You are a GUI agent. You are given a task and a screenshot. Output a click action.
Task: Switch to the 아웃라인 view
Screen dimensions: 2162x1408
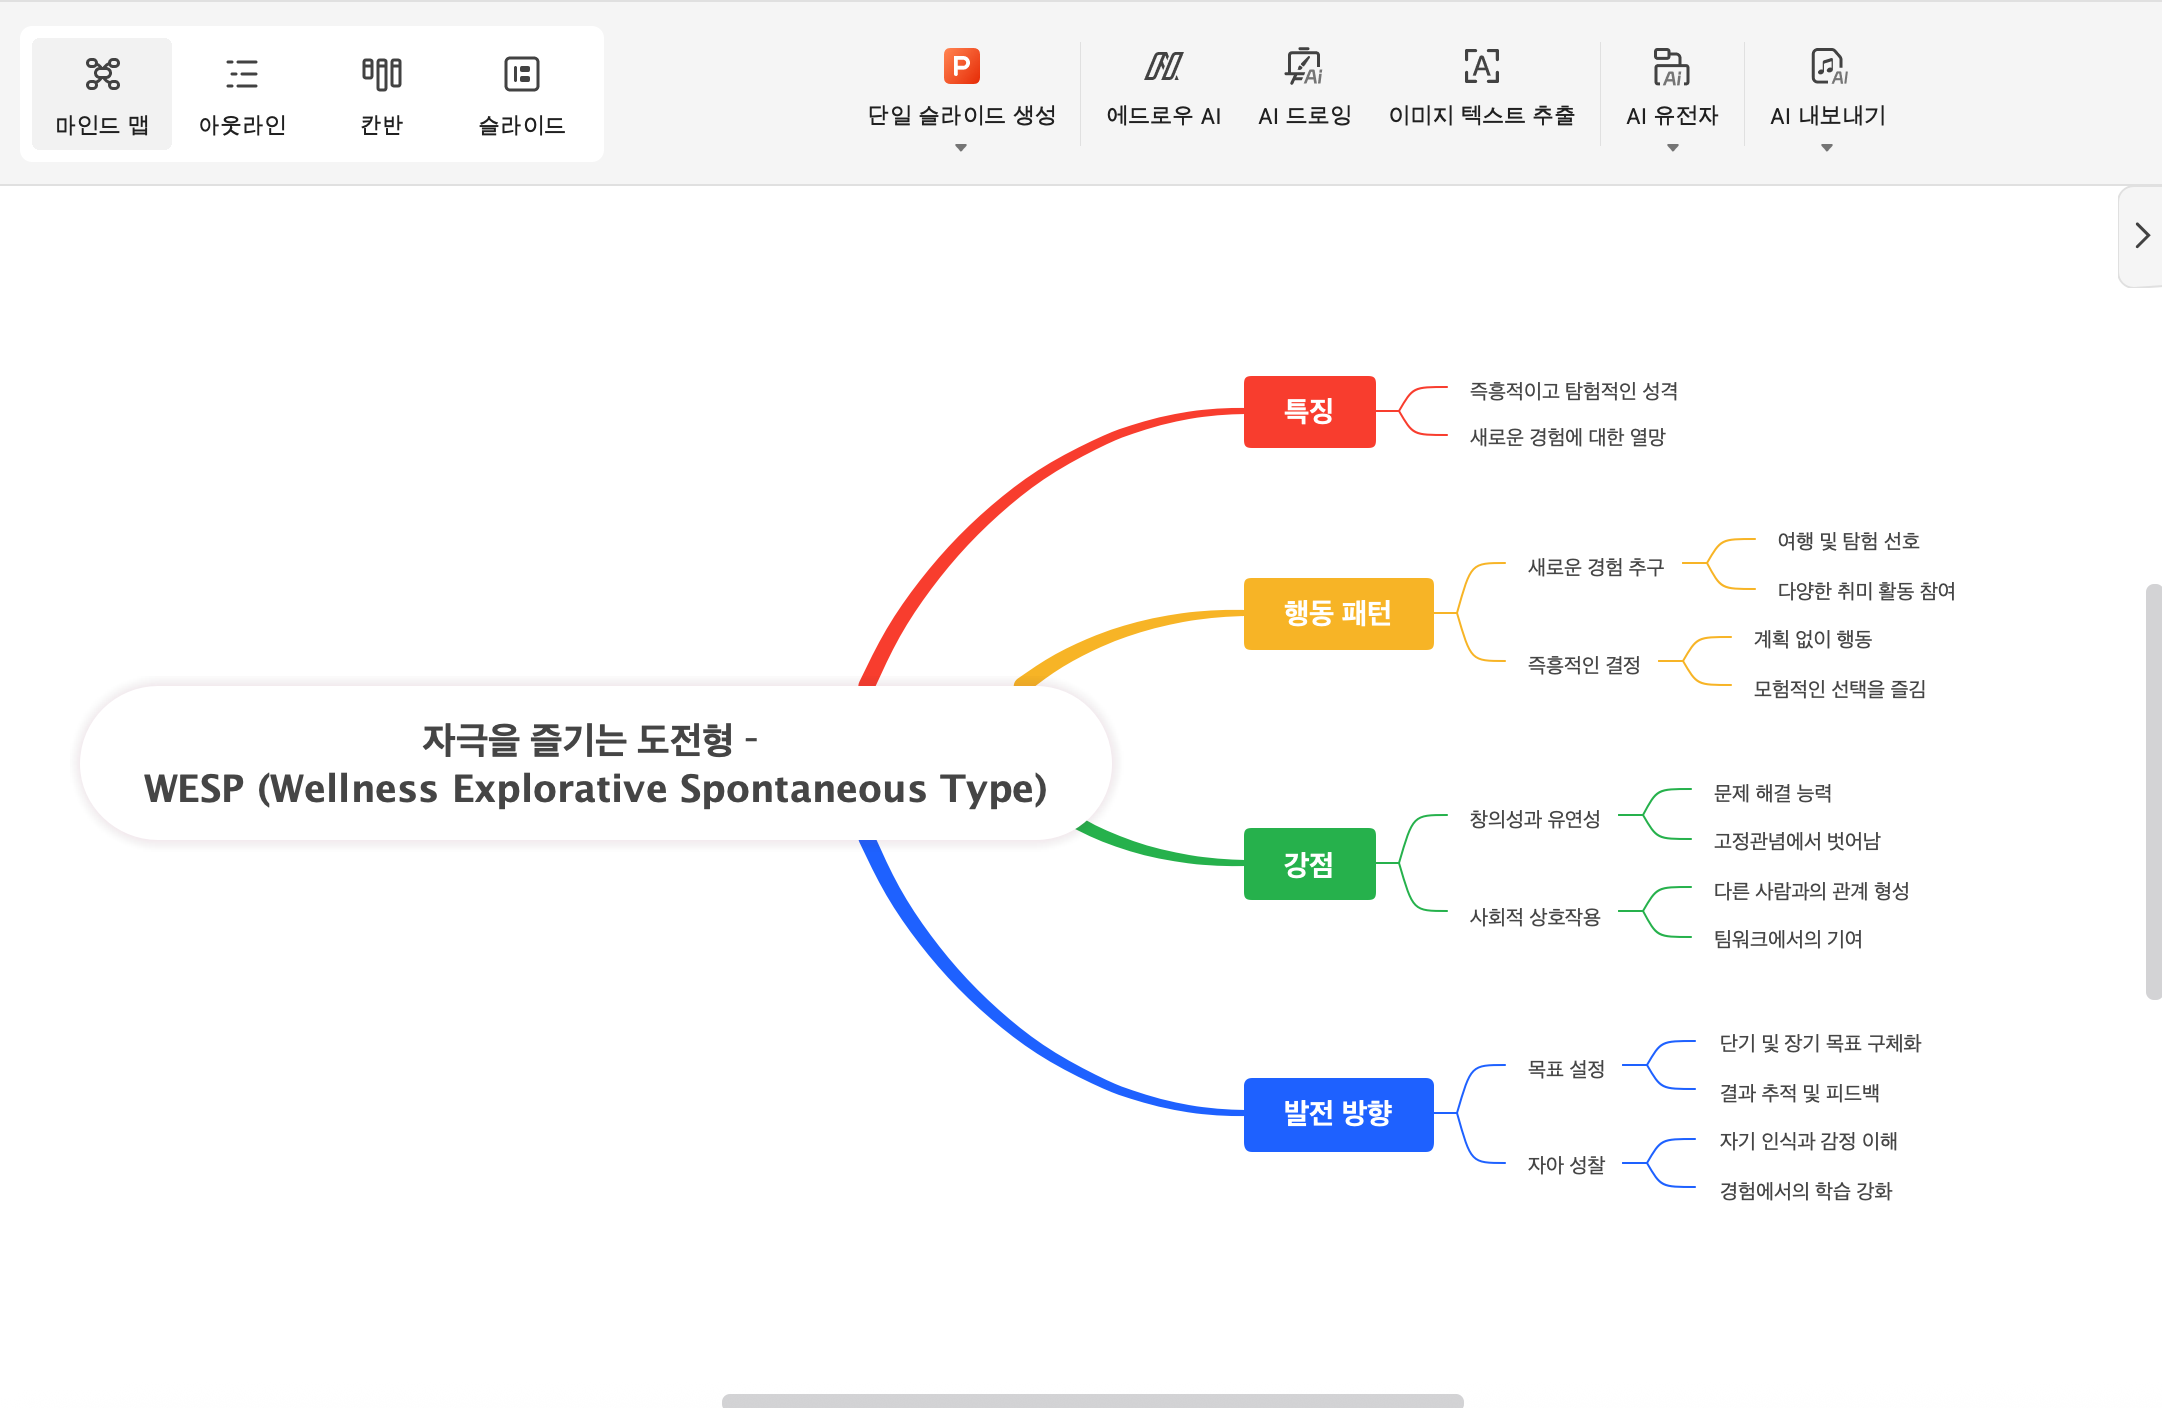(x=242, y=94)
